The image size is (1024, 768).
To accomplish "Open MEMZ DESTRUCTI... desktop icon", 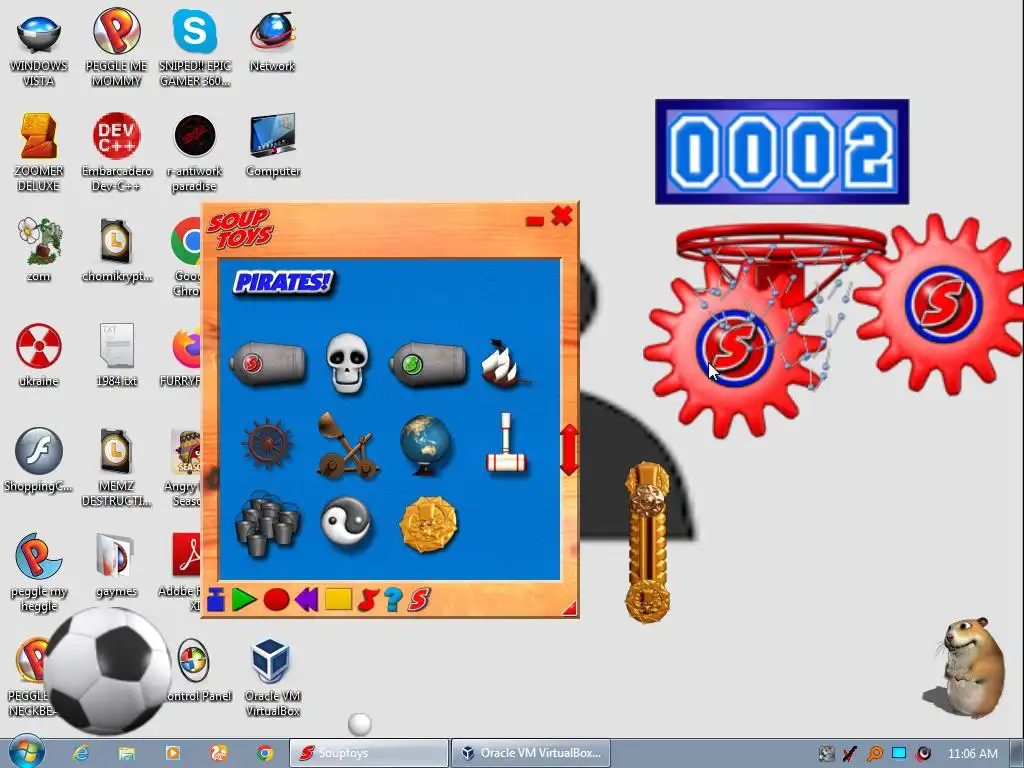I will pyautogui.click(x=116, y=468).
